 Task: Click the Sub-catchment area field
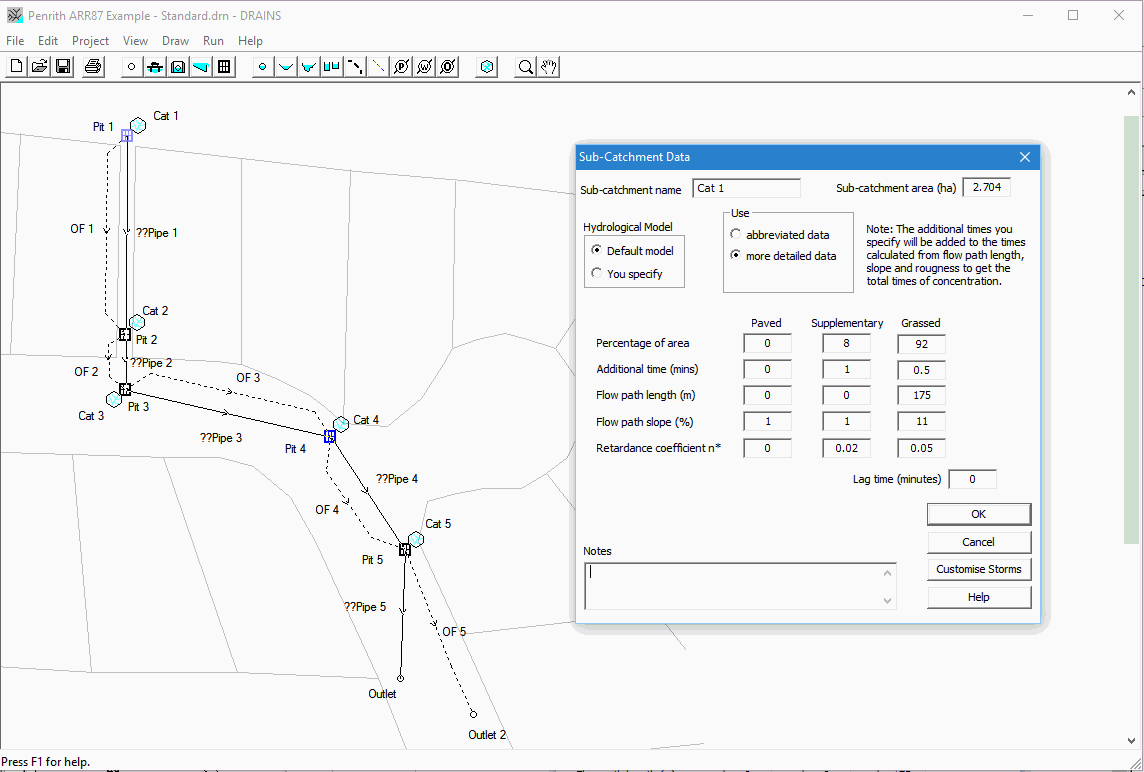click(x=986, y=188)
